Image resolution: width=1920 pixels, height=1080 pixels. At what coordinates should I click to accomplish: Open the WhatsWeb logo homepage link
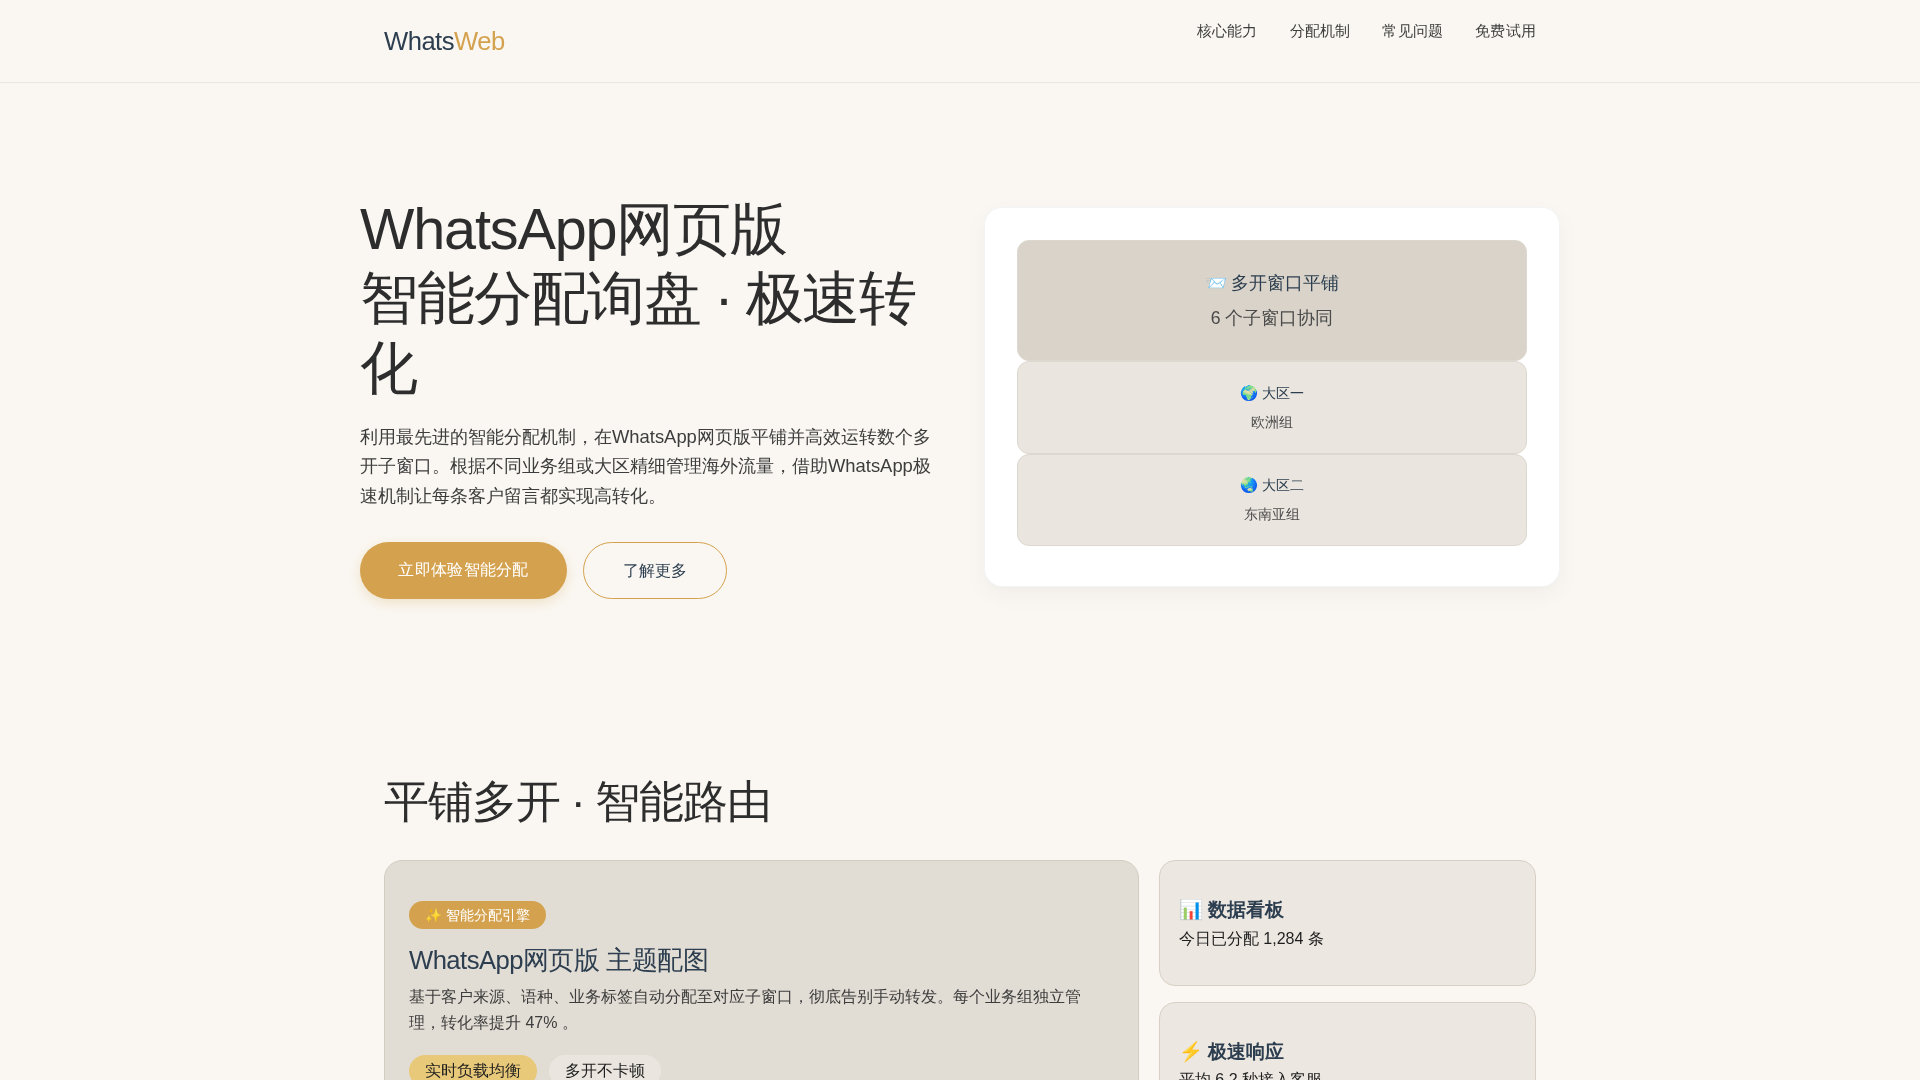coord(444,41)
